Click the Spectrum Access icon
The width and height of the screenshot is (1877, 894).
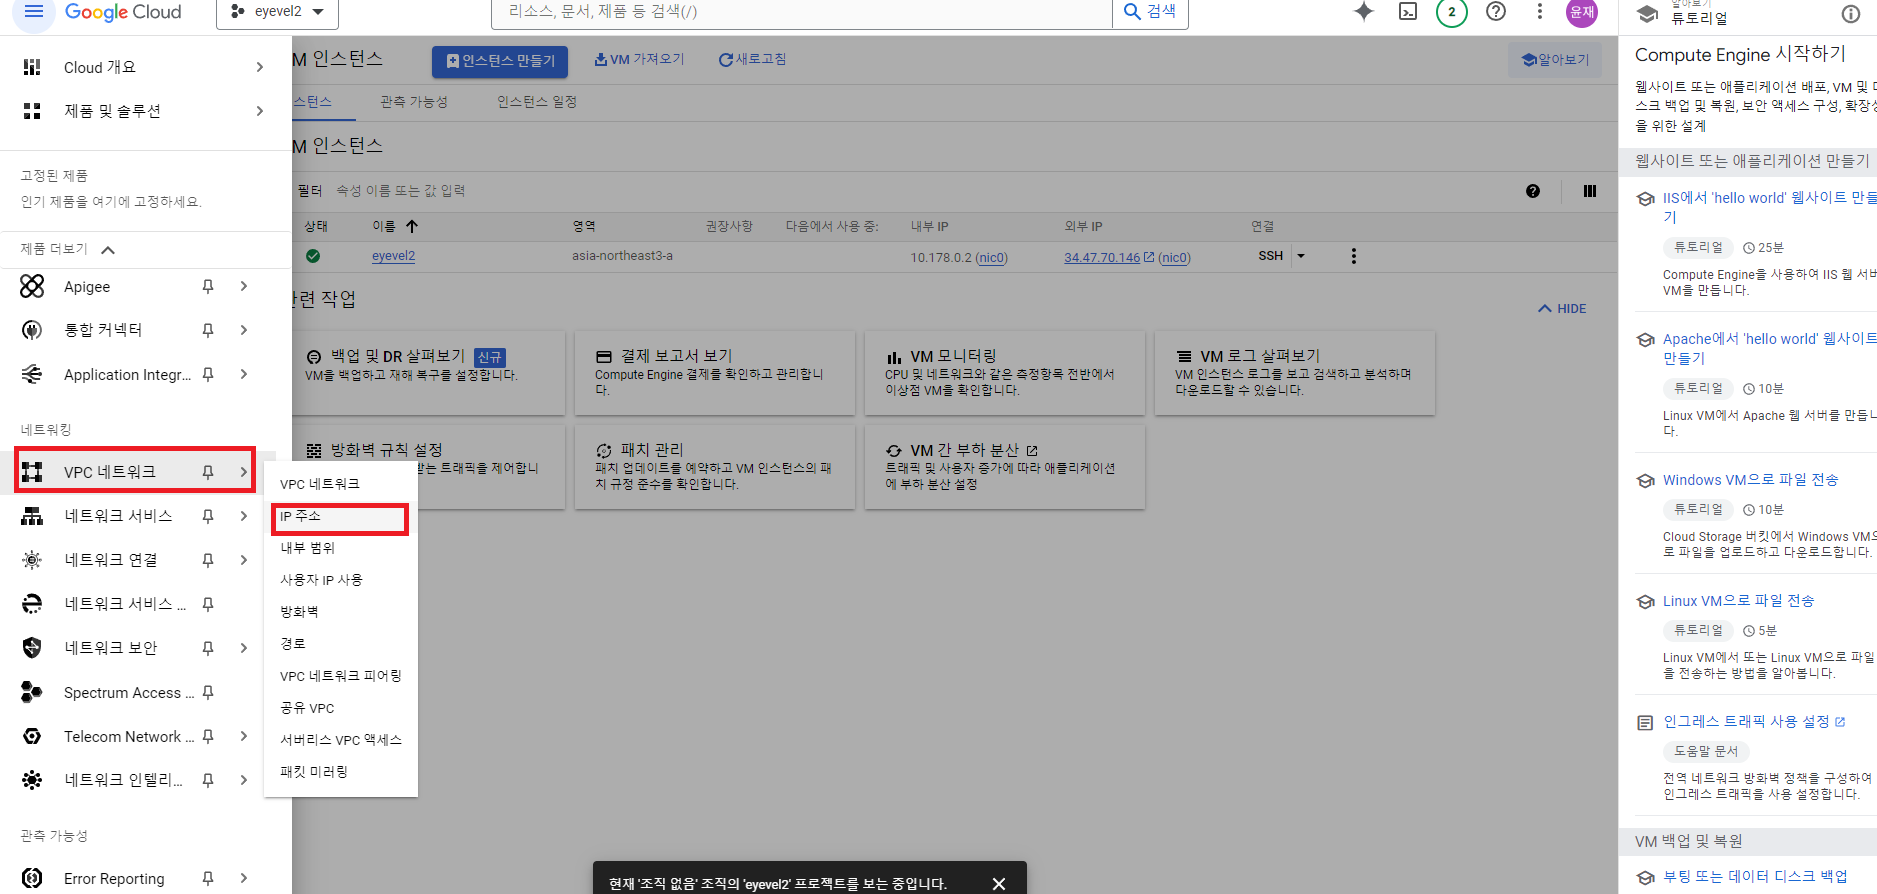tap(32, 692)
